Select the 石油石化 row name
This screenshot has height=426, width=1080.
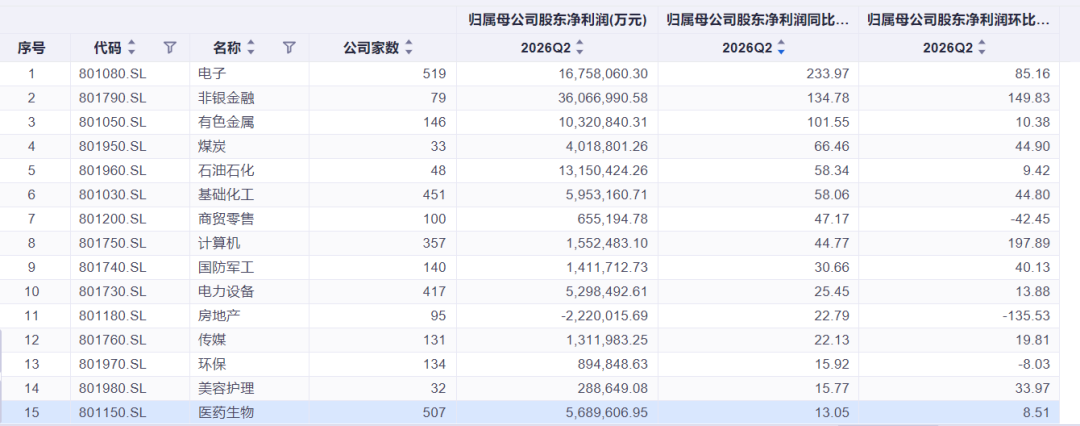226,170
